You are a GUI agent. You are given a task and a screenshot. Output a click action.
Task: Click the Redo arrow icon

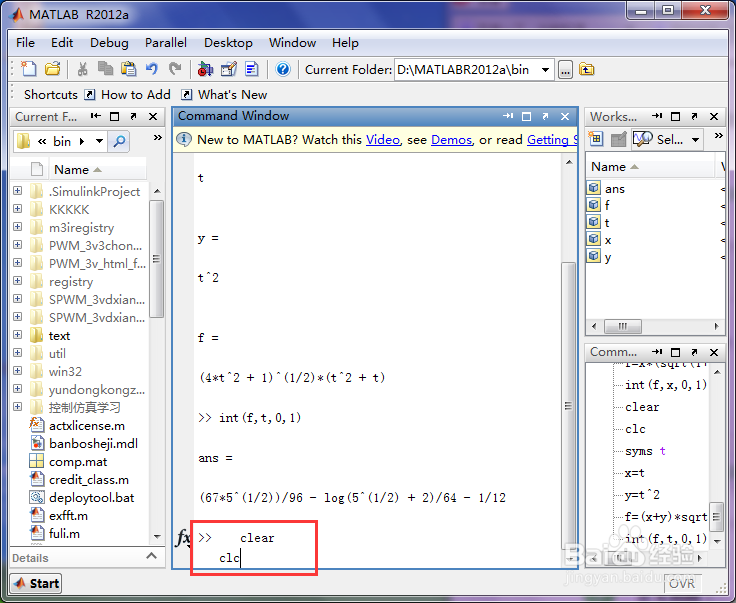[x=175, y=69]
